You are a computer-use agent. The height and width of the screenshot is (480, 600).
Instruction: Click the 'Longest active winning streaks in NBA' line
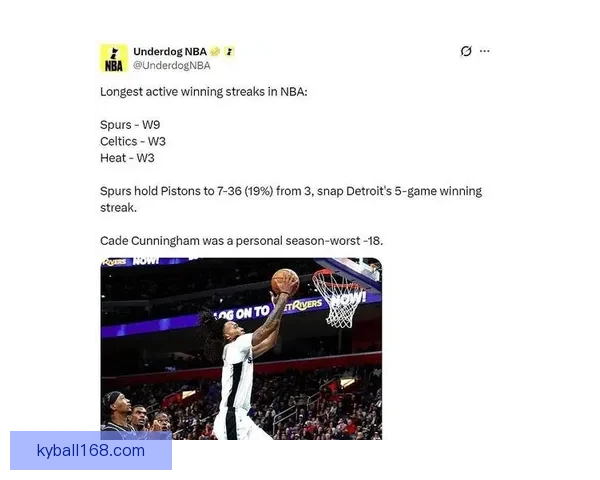pyautogui.click(x=204, y=92)
